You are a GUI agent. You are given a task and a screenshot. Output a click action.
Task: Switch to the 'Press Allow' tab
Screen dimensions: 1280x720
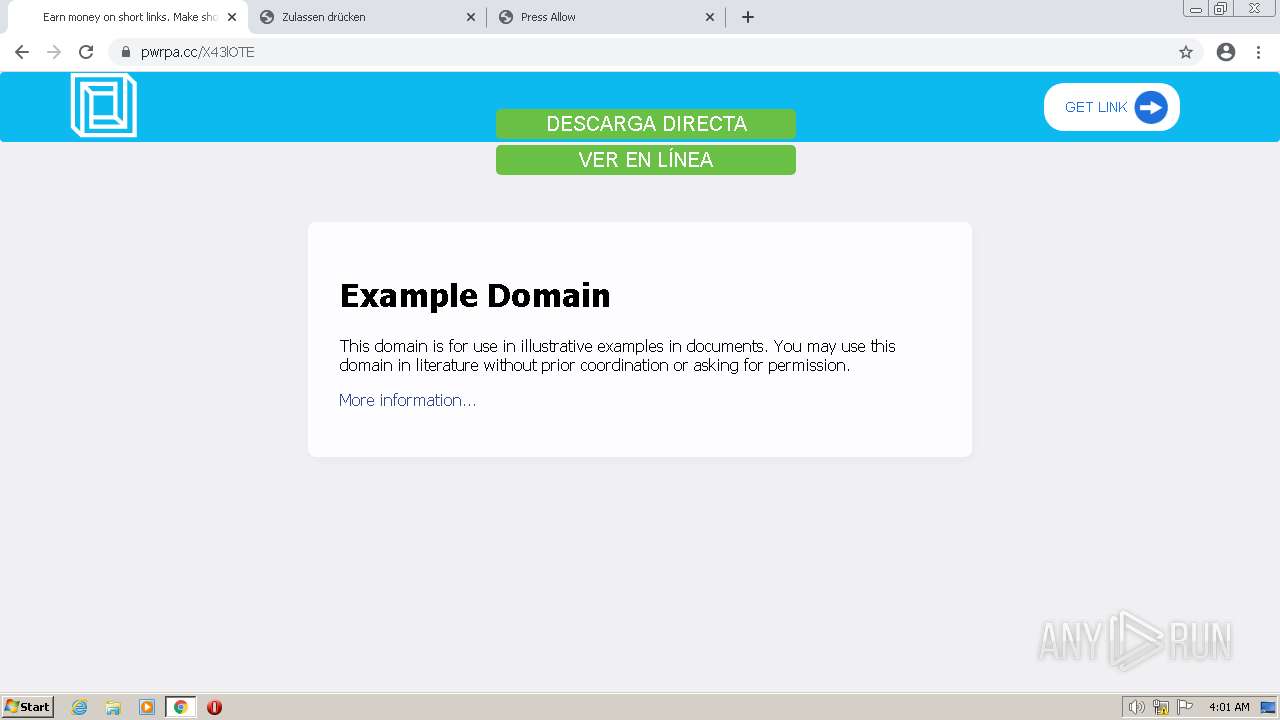[605, 17]
